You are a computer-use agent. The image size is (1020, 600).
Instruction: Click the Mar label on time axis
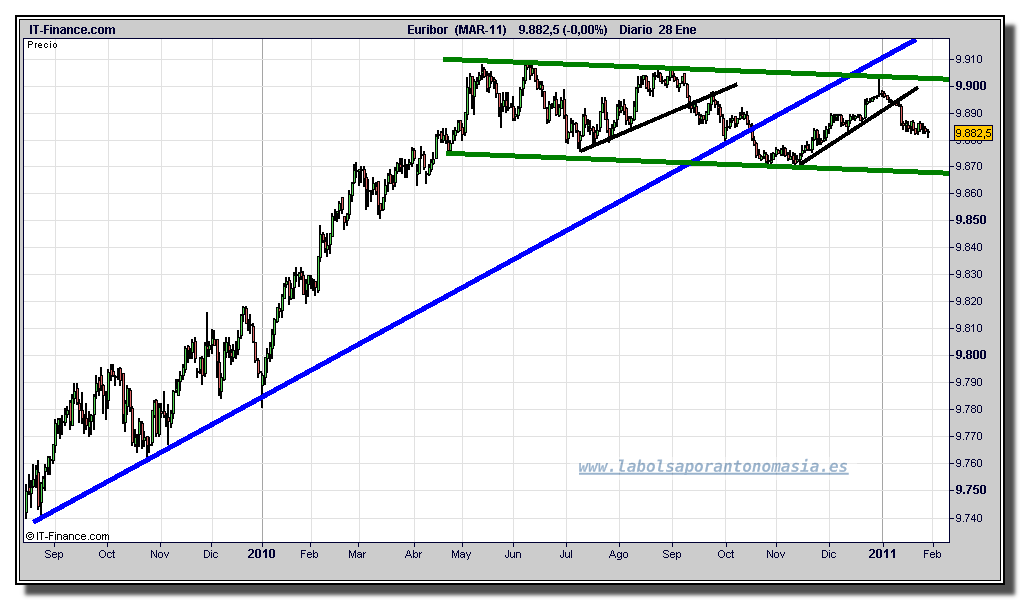356,554
